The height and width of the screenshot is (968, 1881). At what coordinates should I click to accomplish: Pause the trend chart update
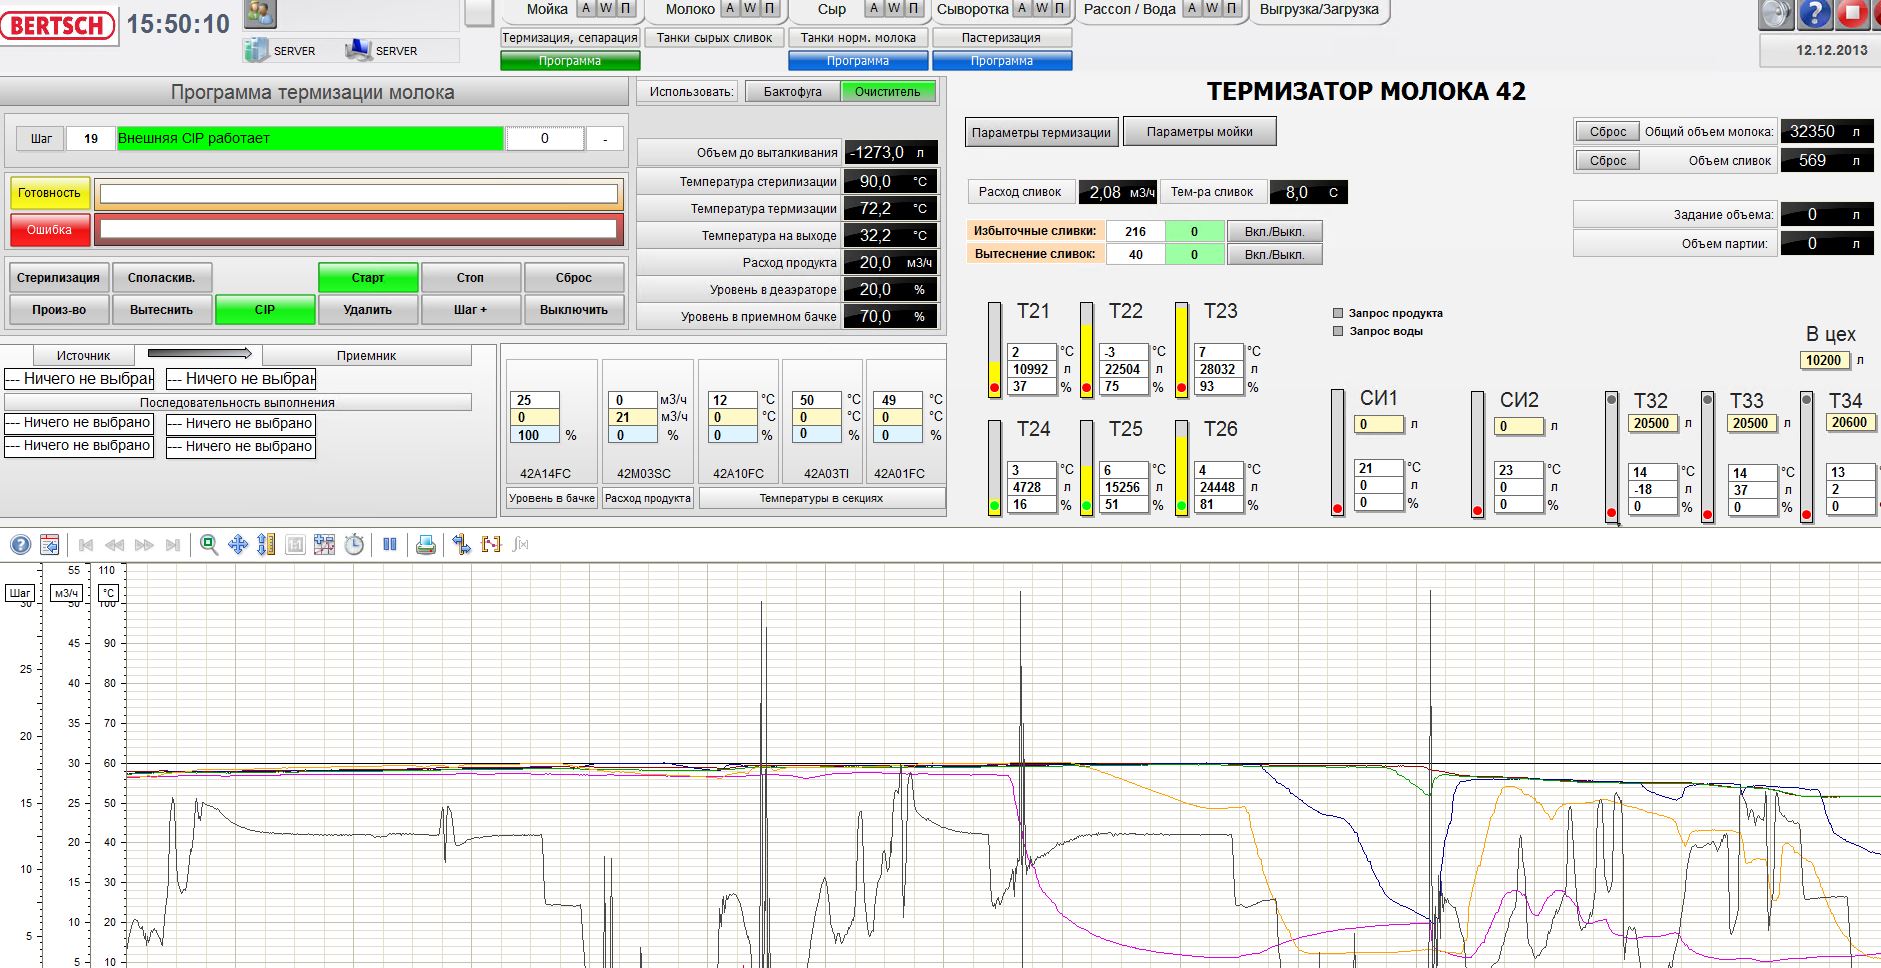[x=390, y=545]
